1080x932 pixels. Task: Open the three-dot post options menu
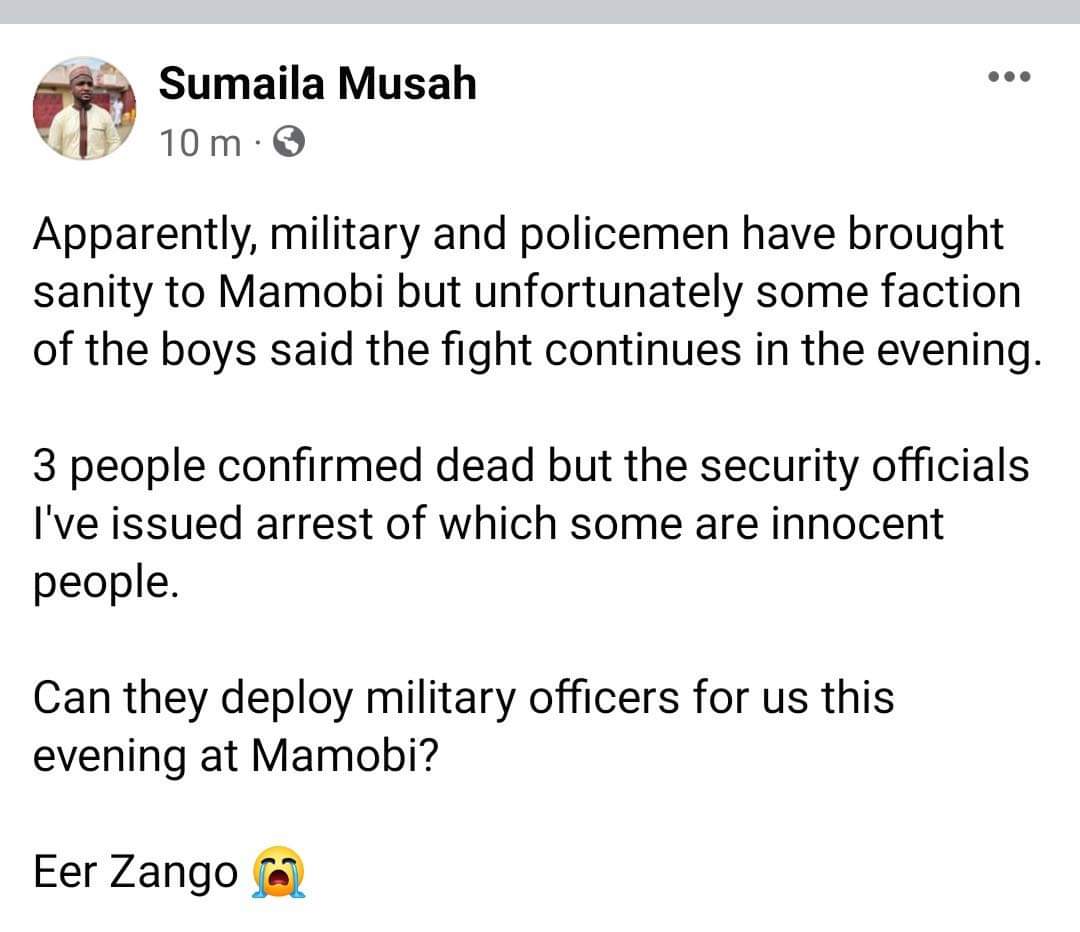pyautogui.click(x=1009, y=76)
